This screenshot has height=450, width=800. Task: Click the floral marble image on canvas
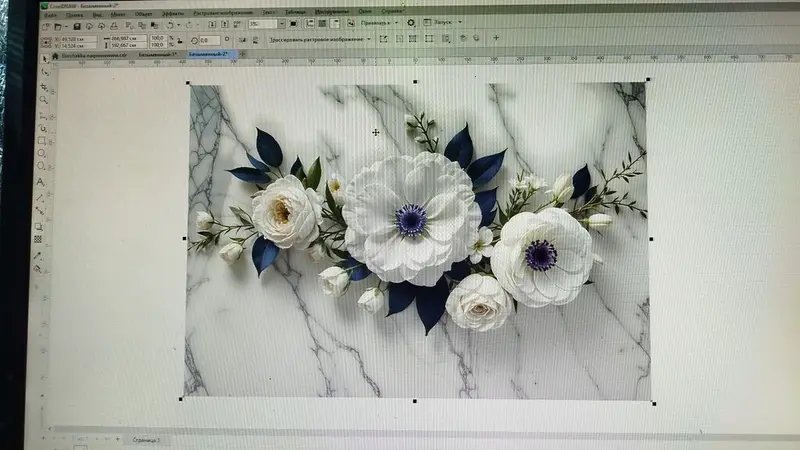click(416, 240)
